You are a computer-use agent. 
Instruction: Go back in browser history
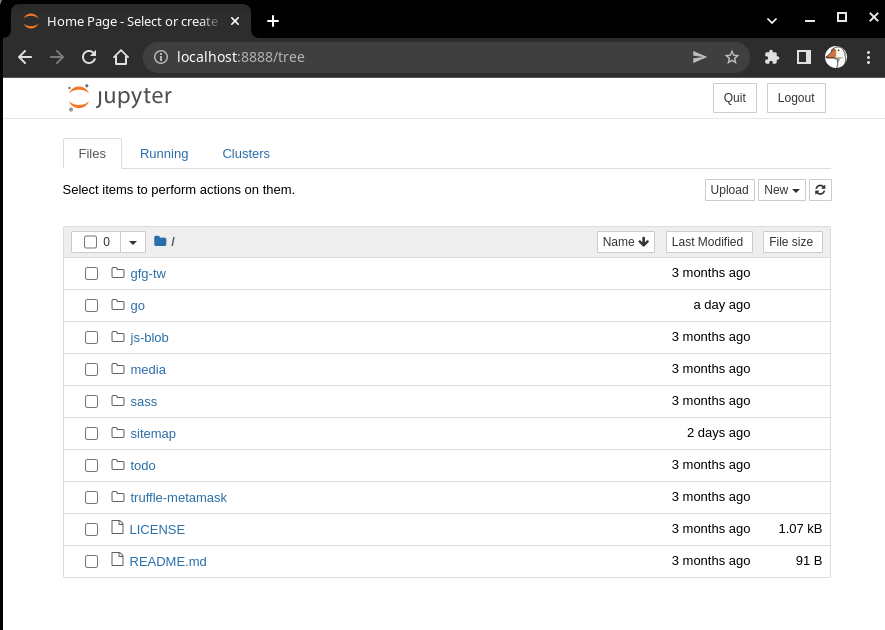click(25, 57)
